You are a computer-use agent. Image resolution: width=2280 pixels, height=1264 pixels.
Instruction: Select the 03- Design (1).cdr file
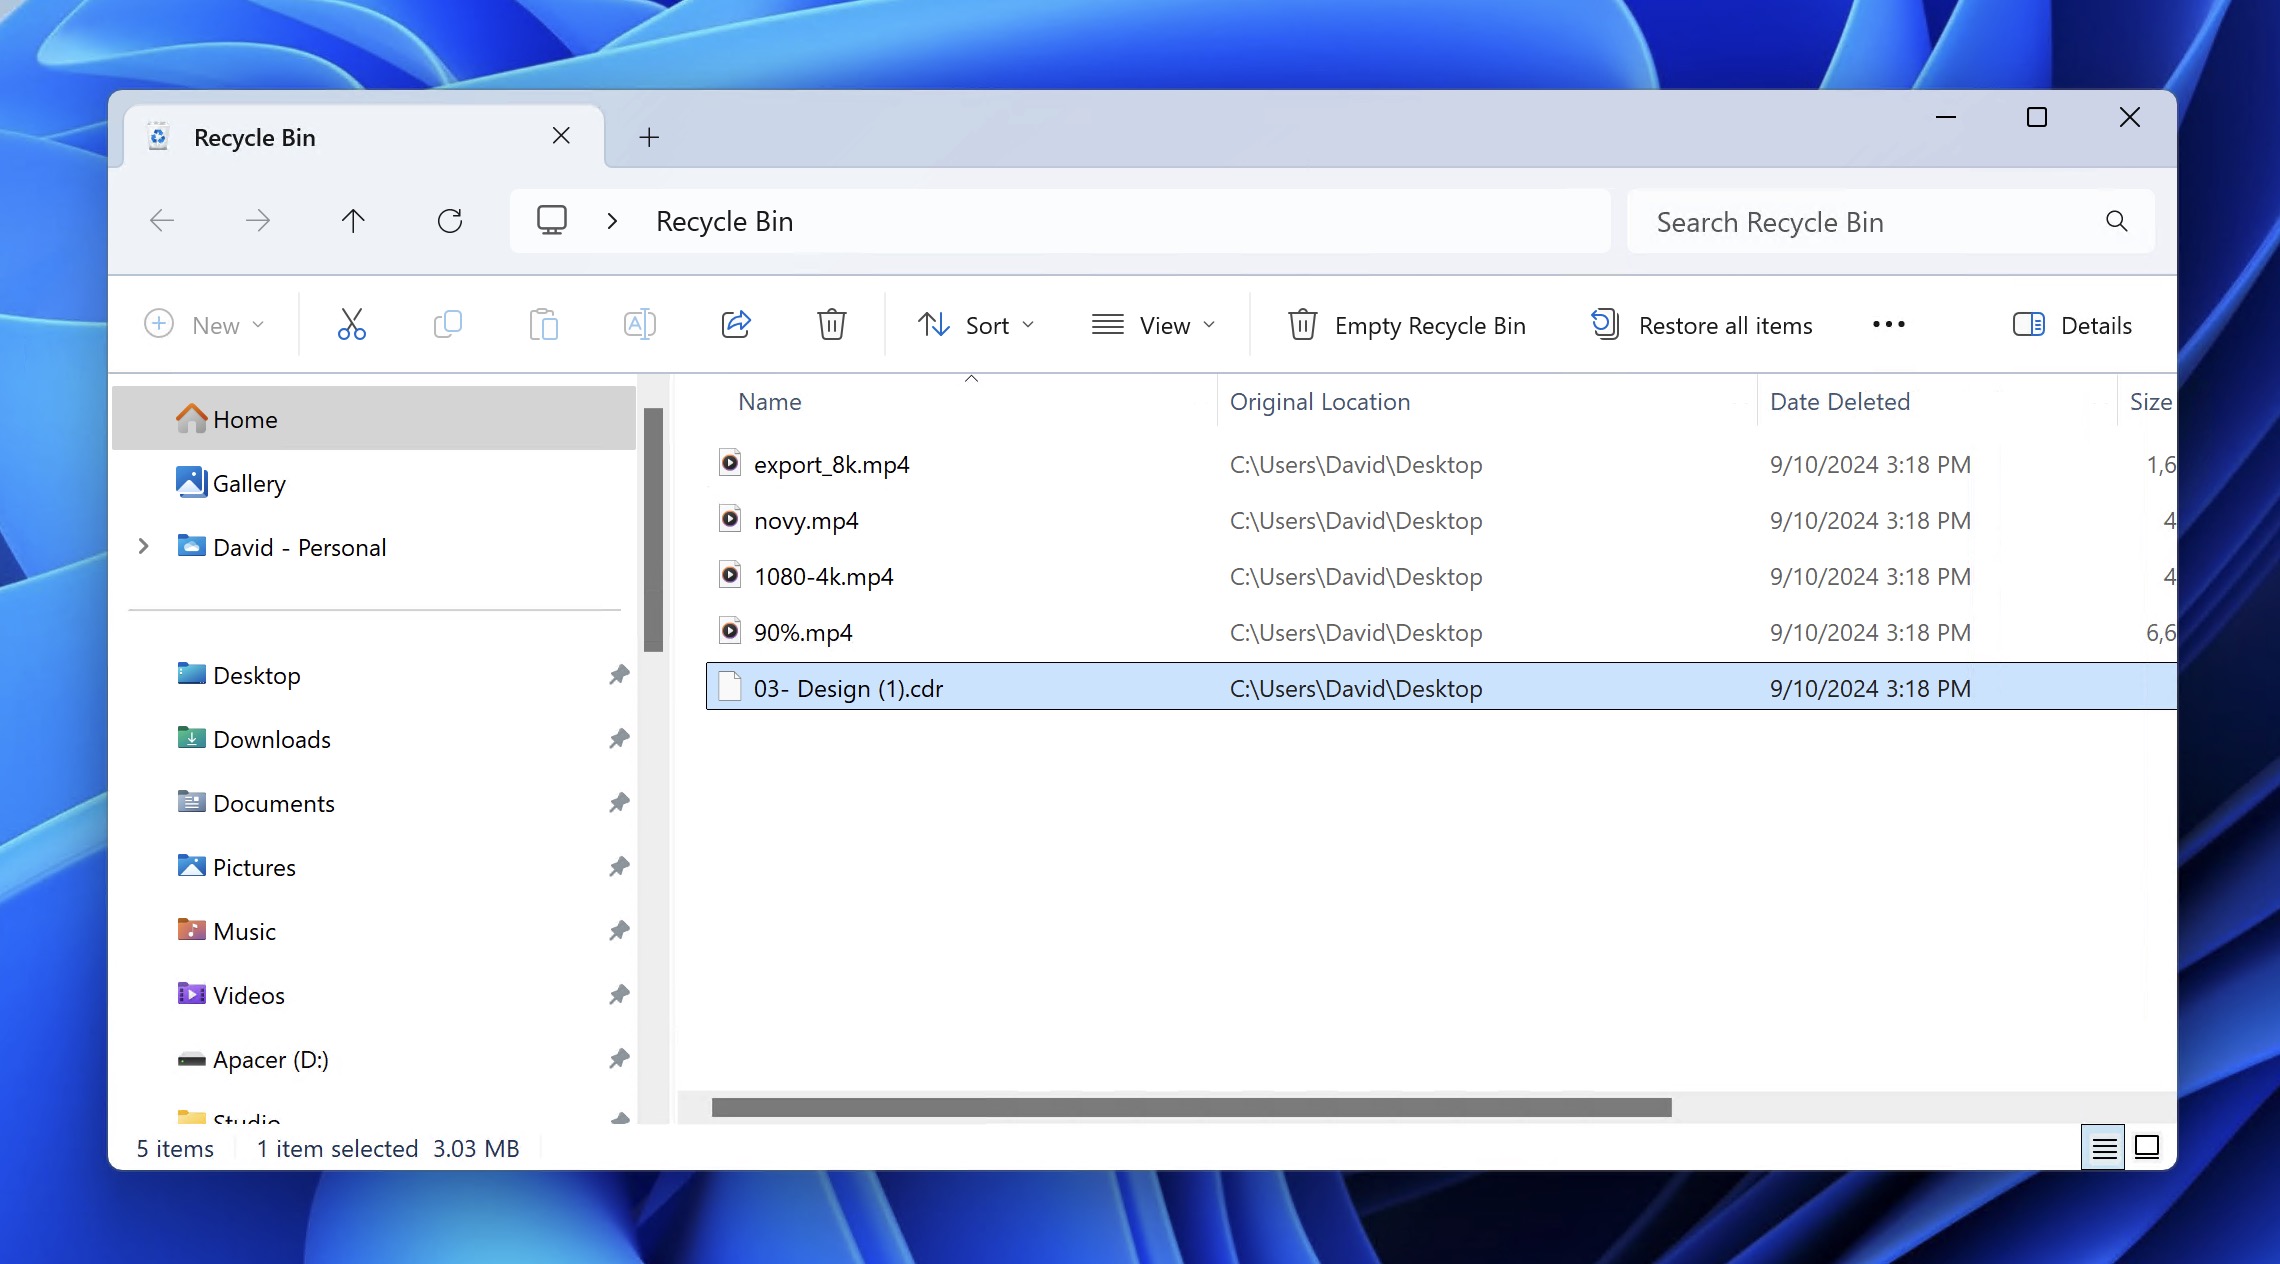(848, 686)
